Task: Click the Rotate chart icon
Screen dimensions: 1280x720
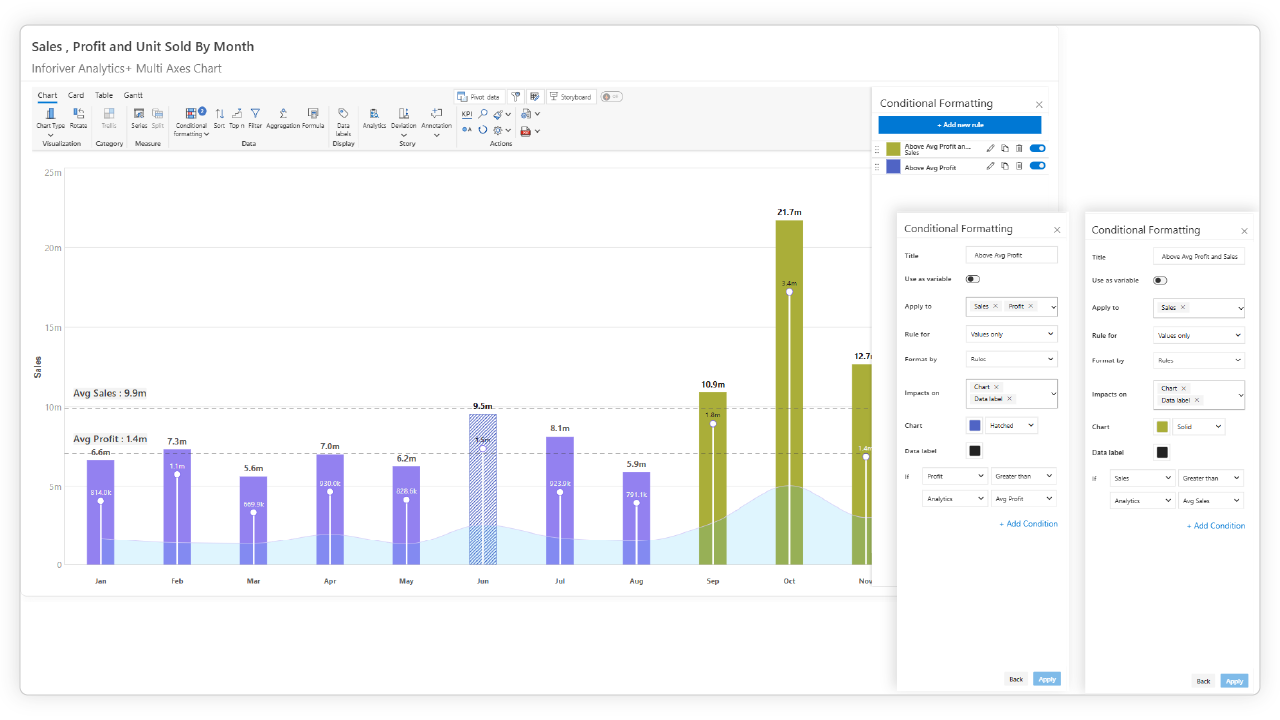Action: [x=78, y=117]
